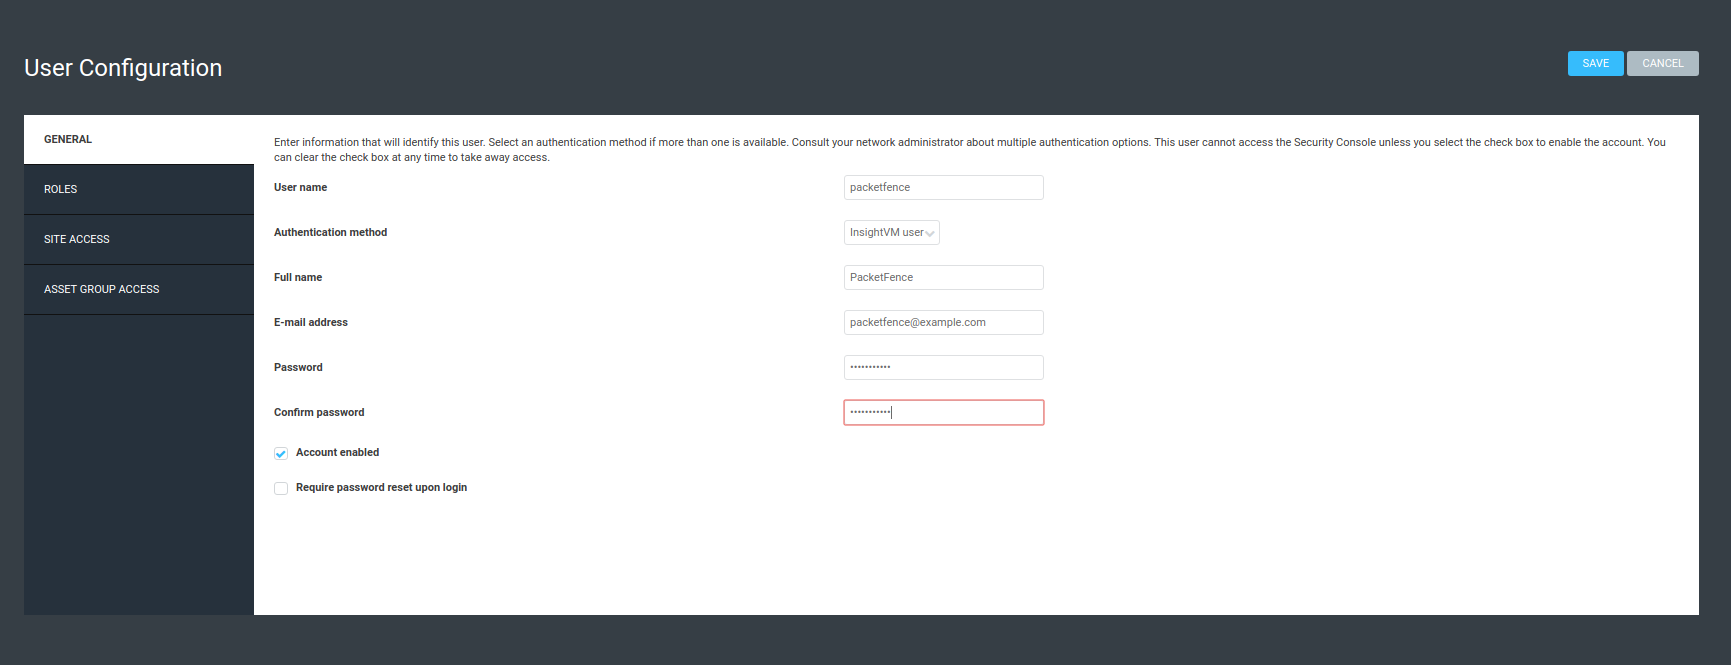Click the highlighted Confirm password field
The height and width of the screenshot is (665, 1731).
pyautogui.click(x=943, y=412)
